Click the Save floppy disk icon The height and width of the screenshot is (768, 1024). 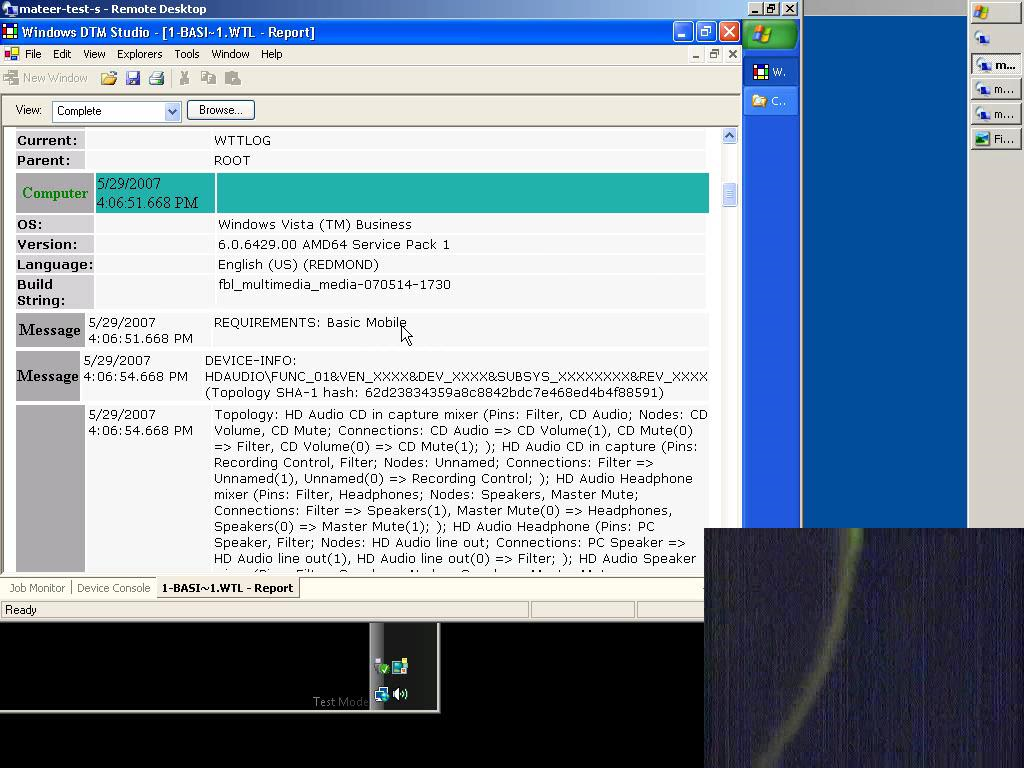pos(133,78)
